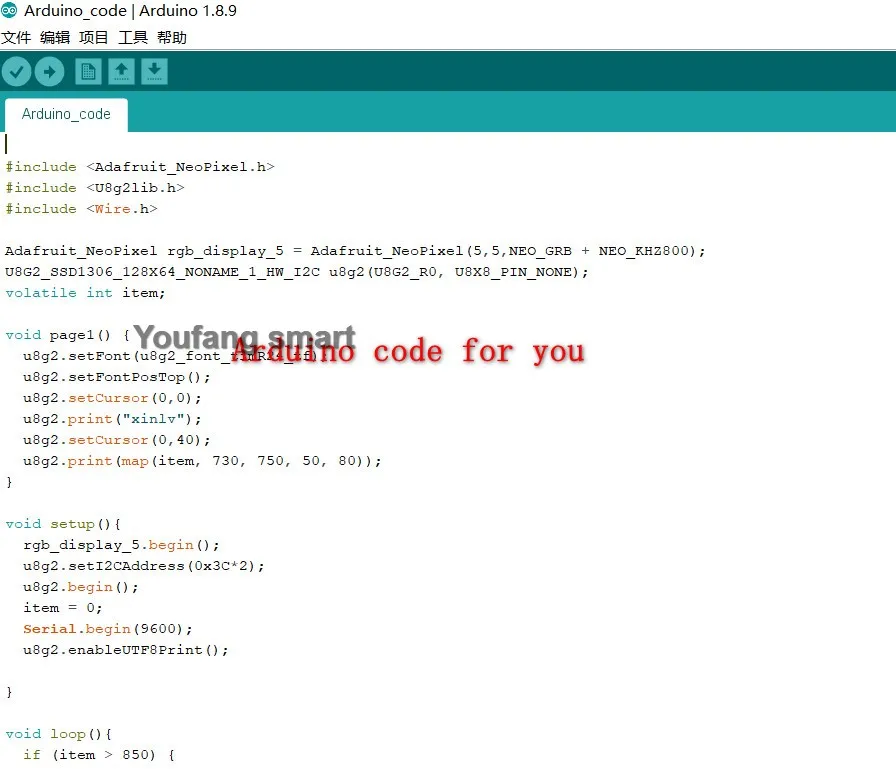
Task: Click the 'void setup(){' line
Action: [x=63, y=524]
